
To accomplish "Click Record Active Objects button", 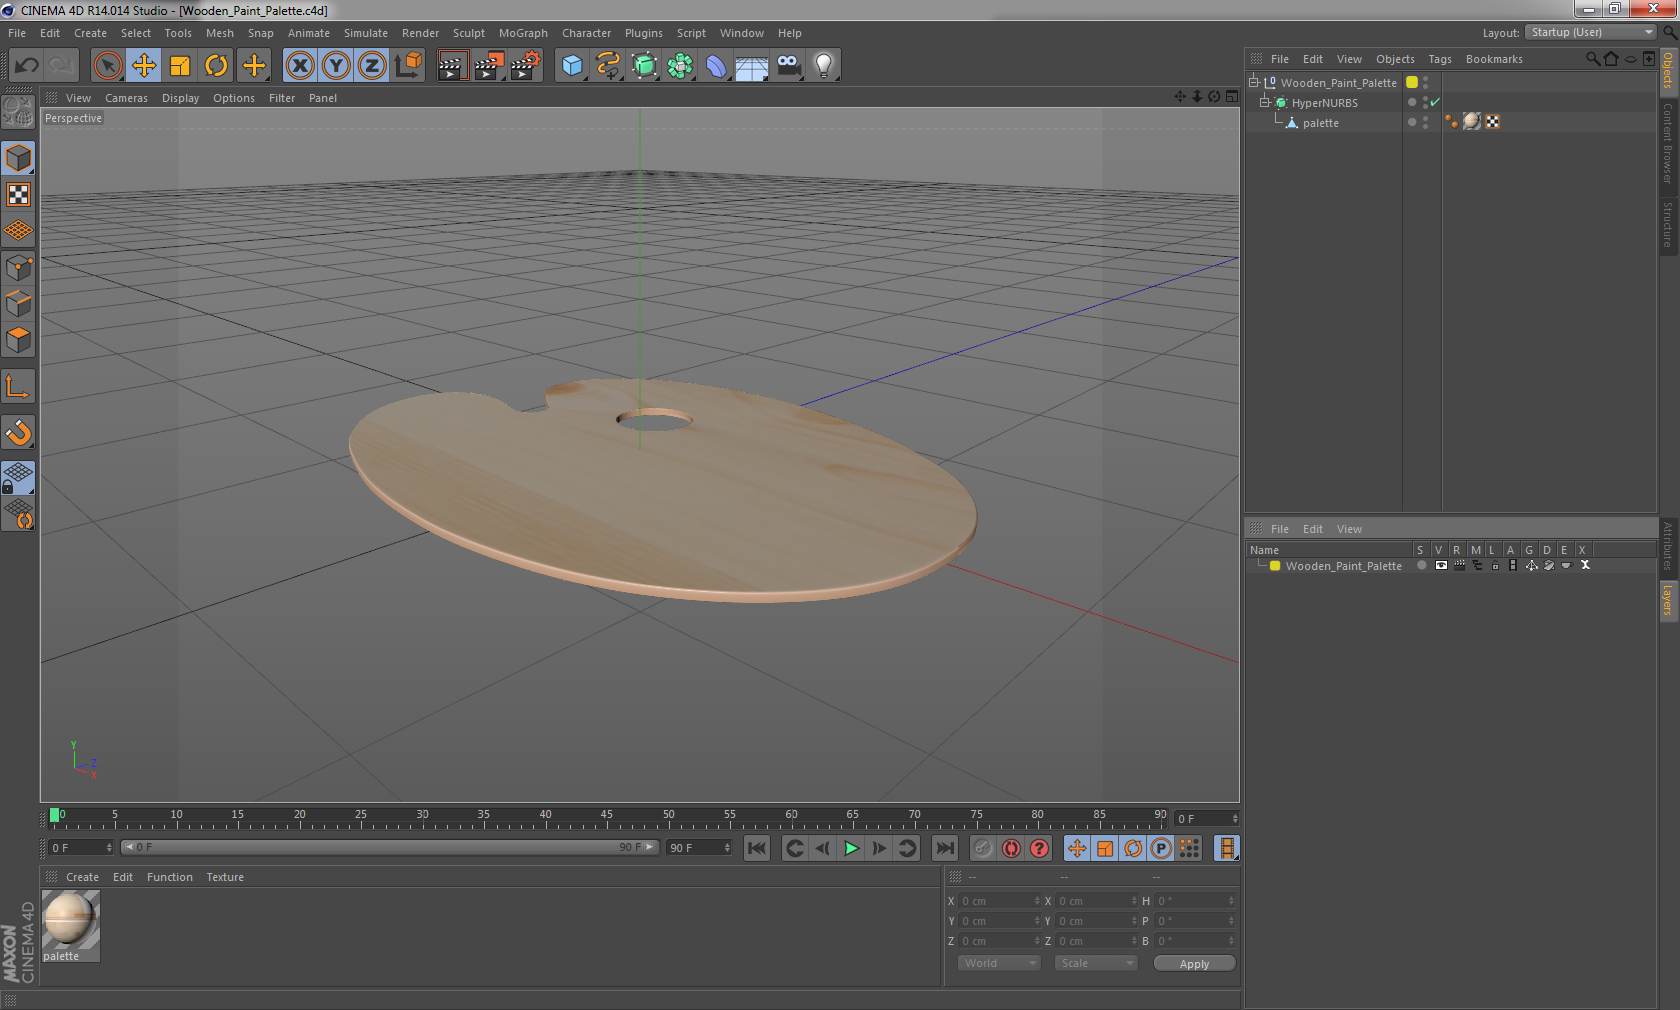I will click(x=983, y=848).
